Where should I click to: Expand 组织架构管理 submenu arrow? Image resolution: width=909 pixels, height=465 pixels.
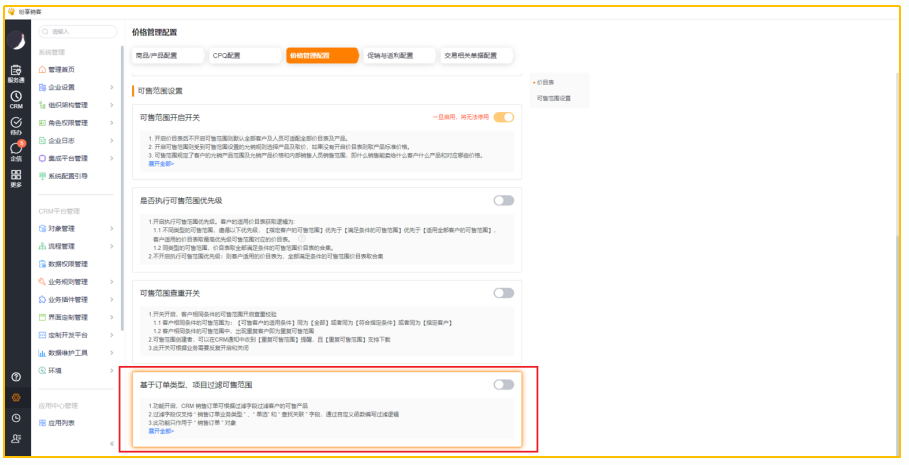pyautogui.click(x=111, y=105)
